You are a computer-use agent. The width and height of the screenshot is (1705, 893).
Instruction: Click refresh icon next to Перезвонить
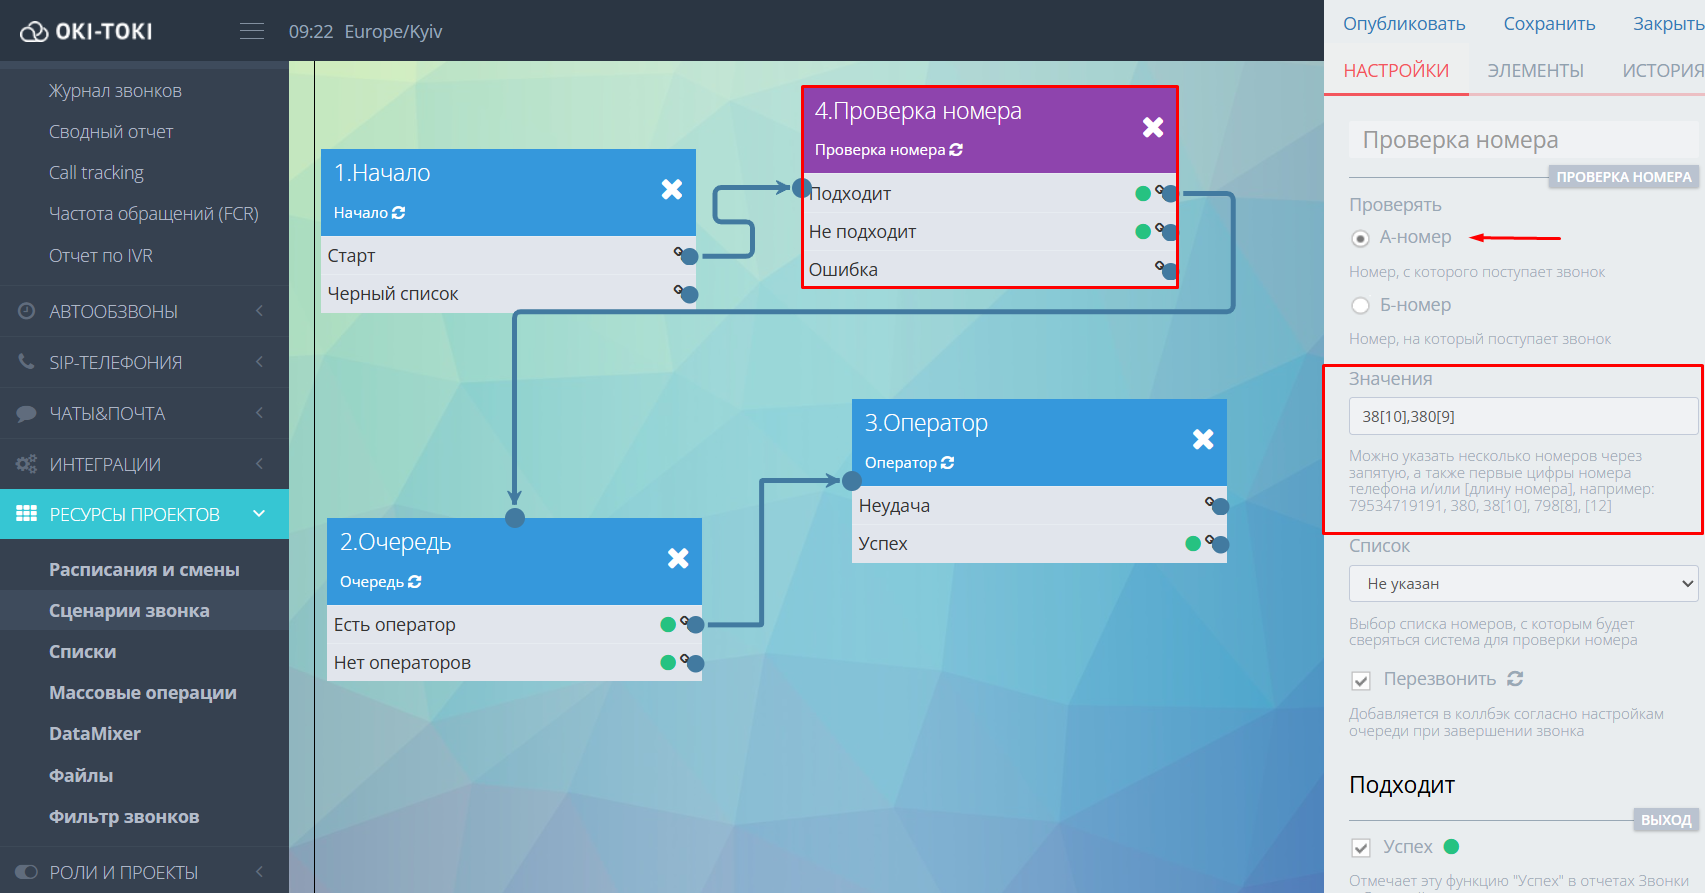(x=1515, y=679)
